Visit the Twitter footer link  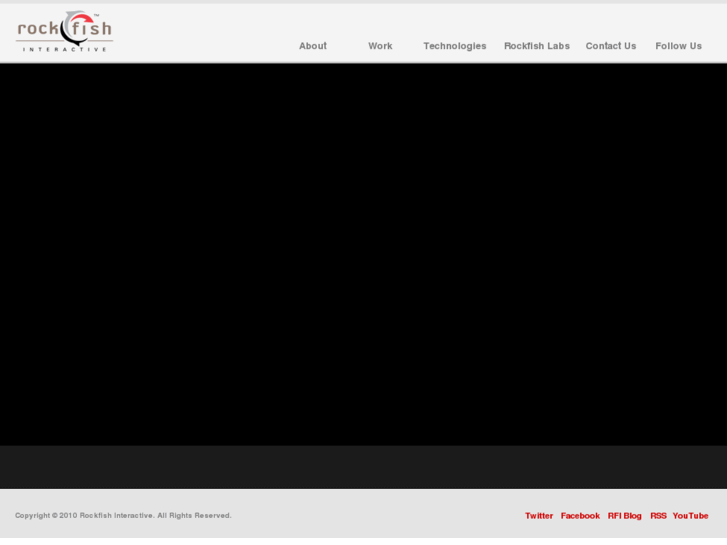pyautogui.click(x=539, y=516)
